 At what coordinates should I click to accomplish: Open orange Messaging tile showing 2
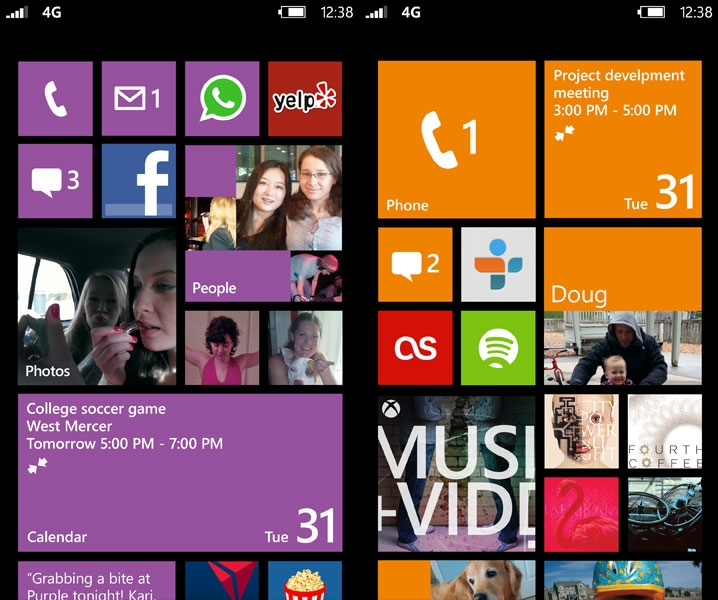(x=415, y=264)
